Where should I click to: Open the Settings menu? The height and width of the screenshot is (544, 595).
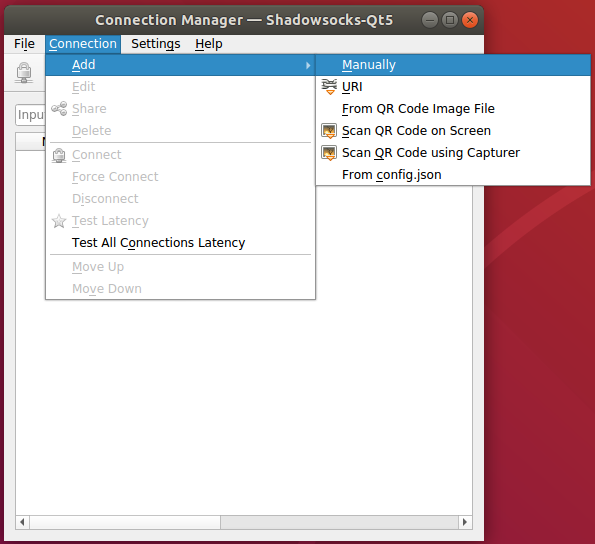156,44
